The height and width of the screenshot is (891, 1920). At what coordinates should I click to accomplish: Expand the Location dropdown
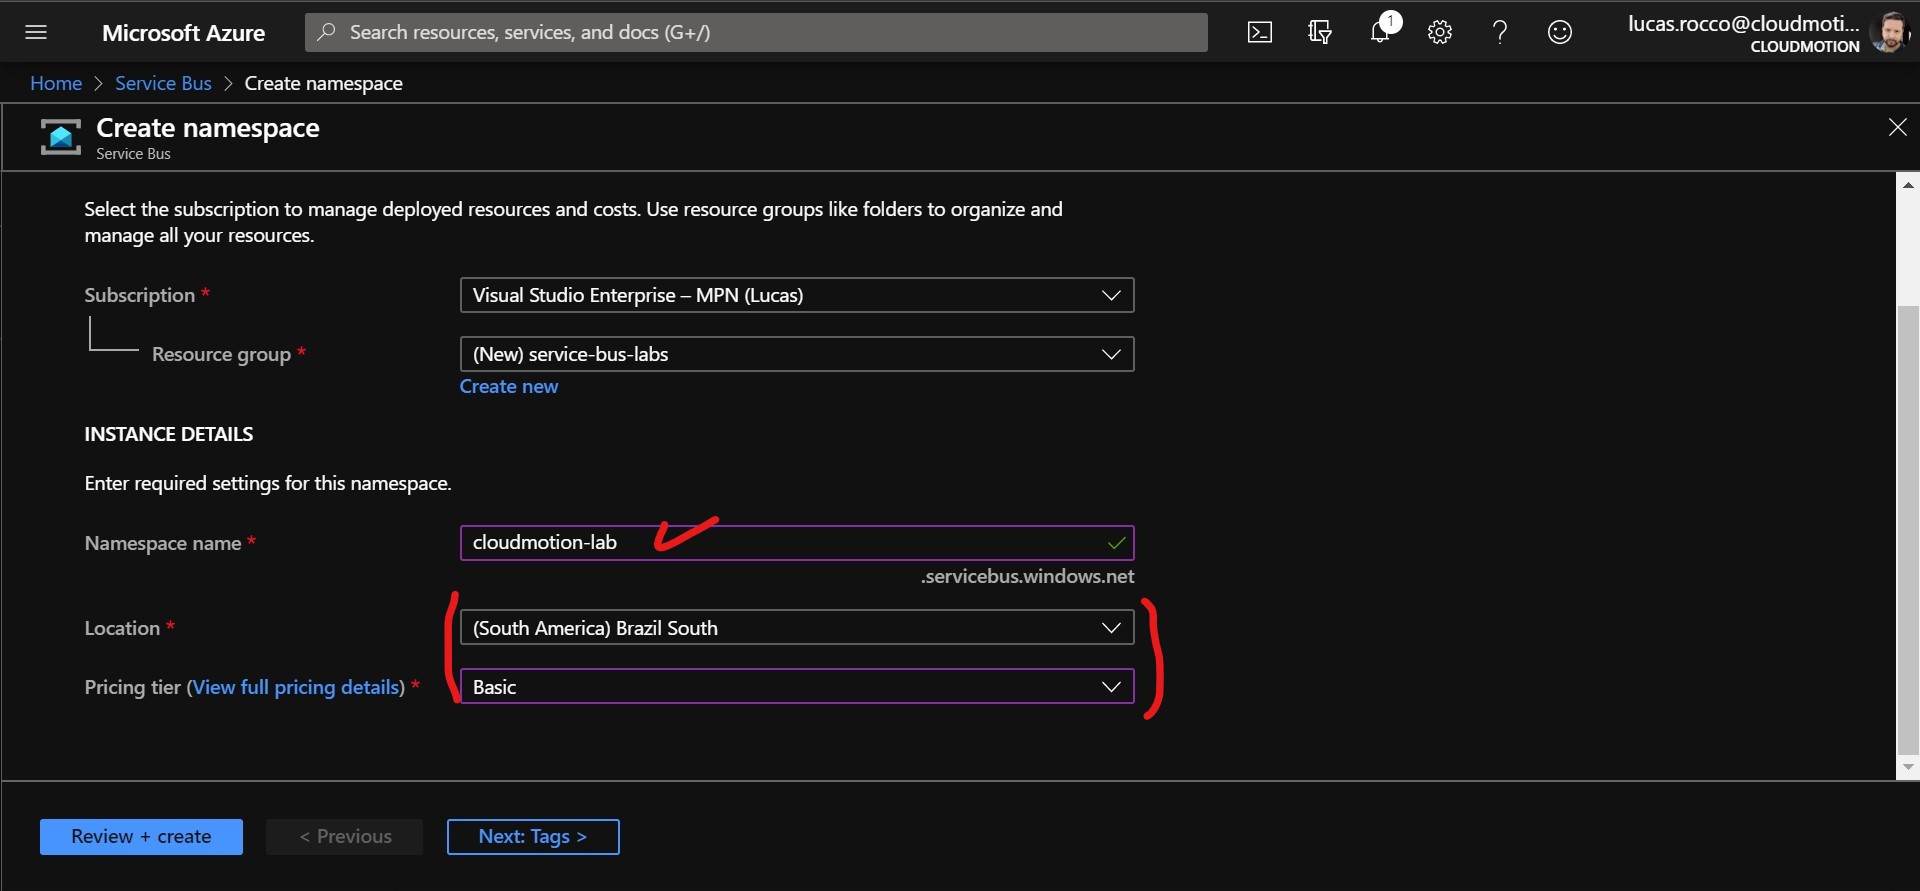coord(797,627)
